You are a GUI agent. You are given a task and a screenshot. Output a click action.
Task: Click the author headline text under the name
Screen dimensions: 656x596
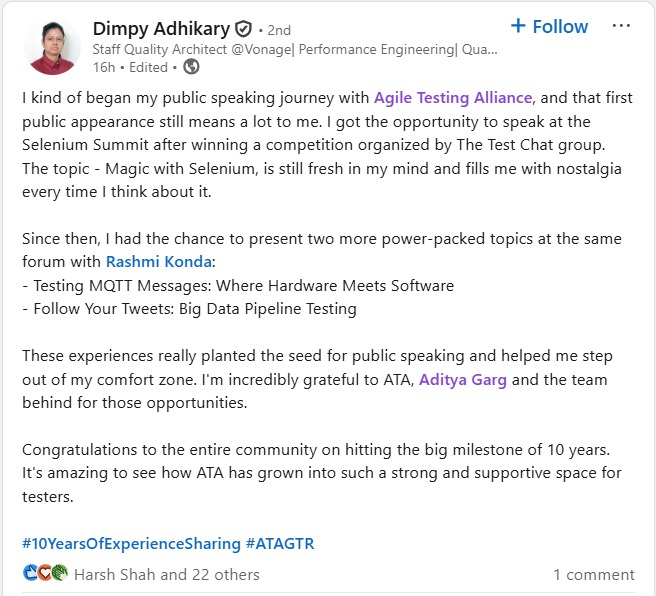click(294, 49)
